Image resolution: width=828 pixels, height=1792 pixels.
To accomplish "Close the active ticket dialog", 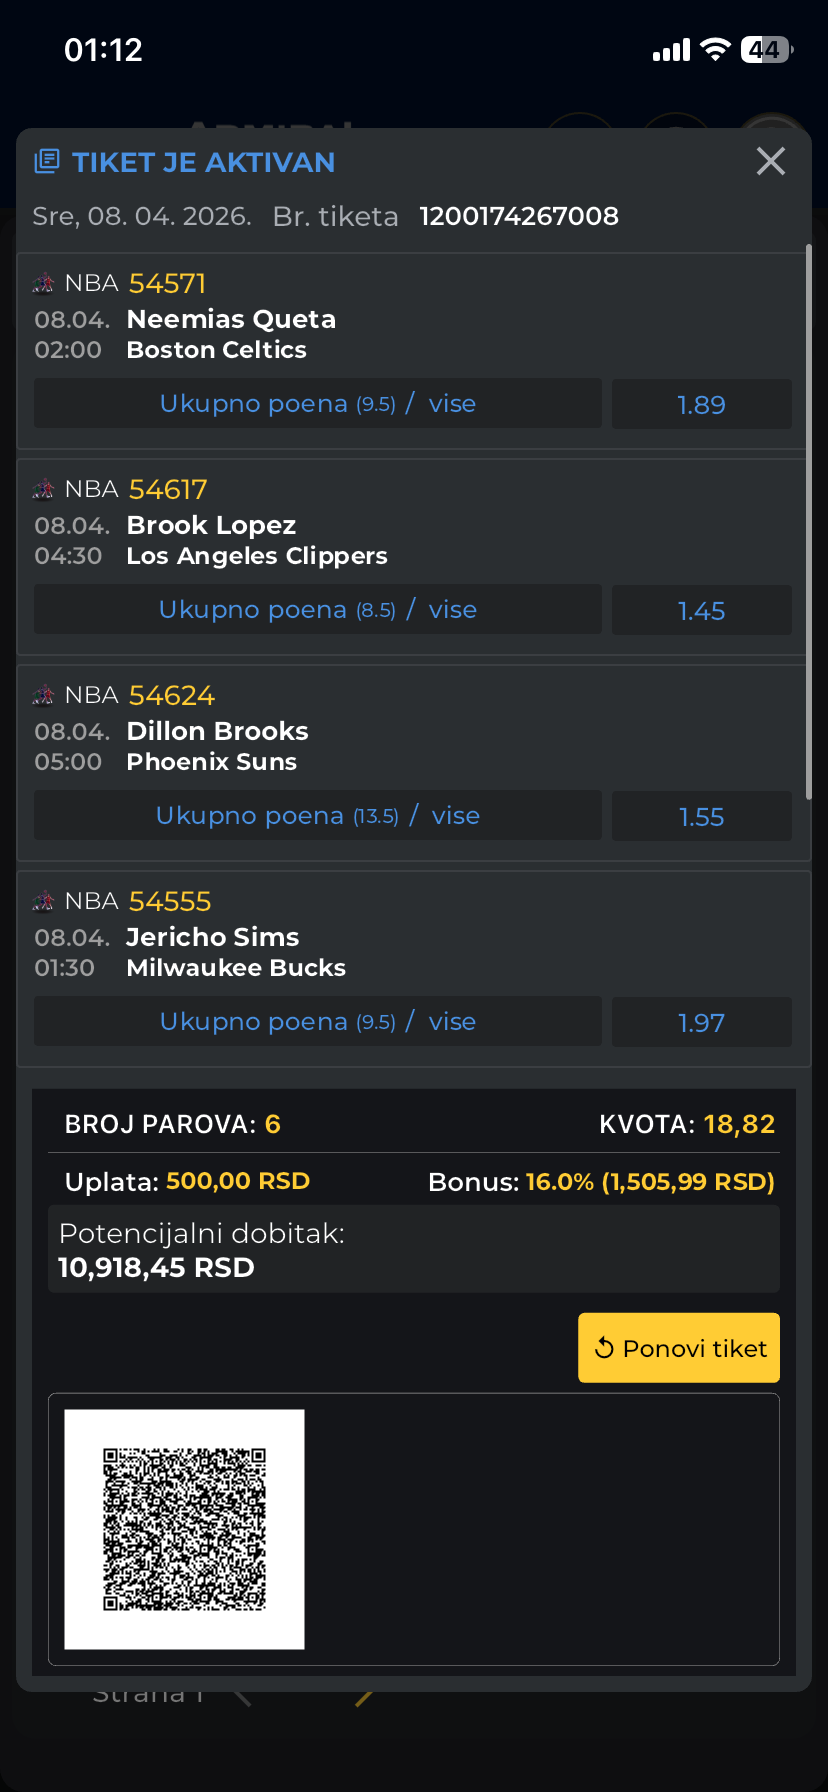I will pos(770,161).
